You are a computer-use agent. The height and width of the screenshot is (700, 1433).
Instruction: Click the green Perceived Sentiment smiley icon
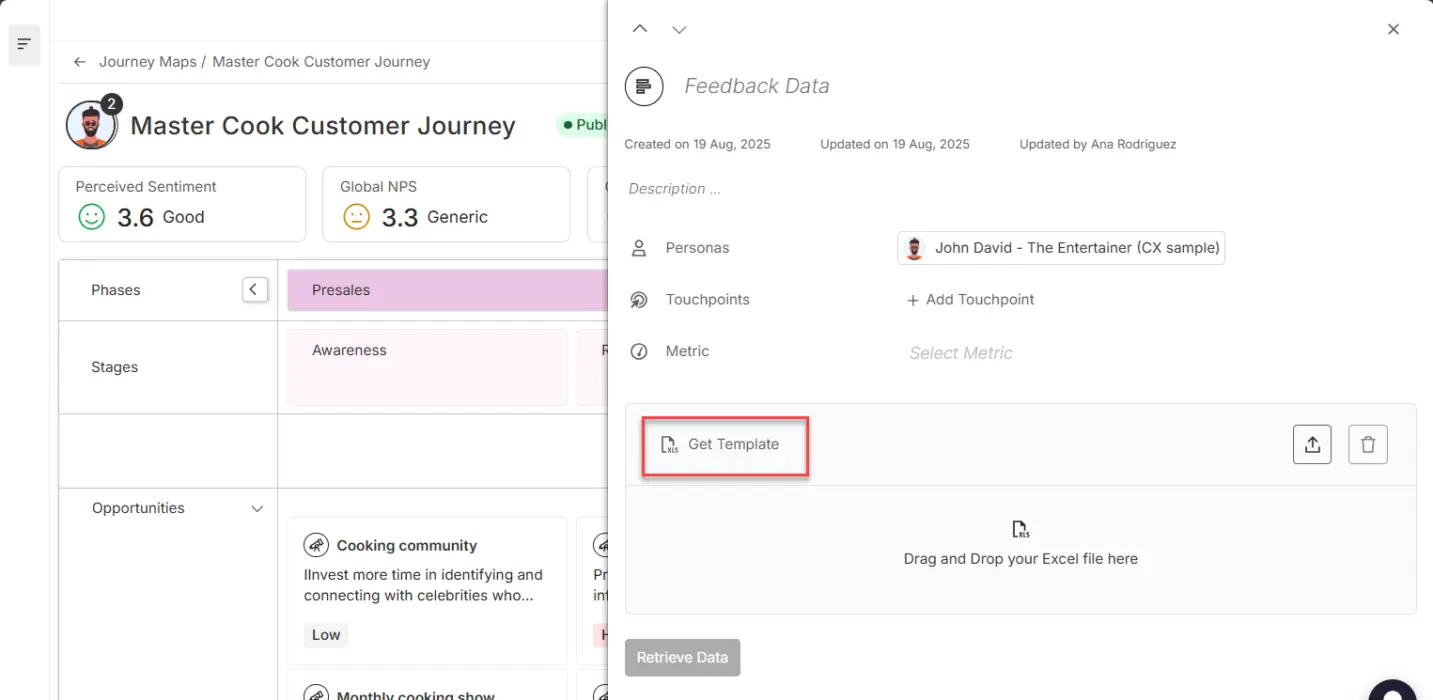pos(91,215)
